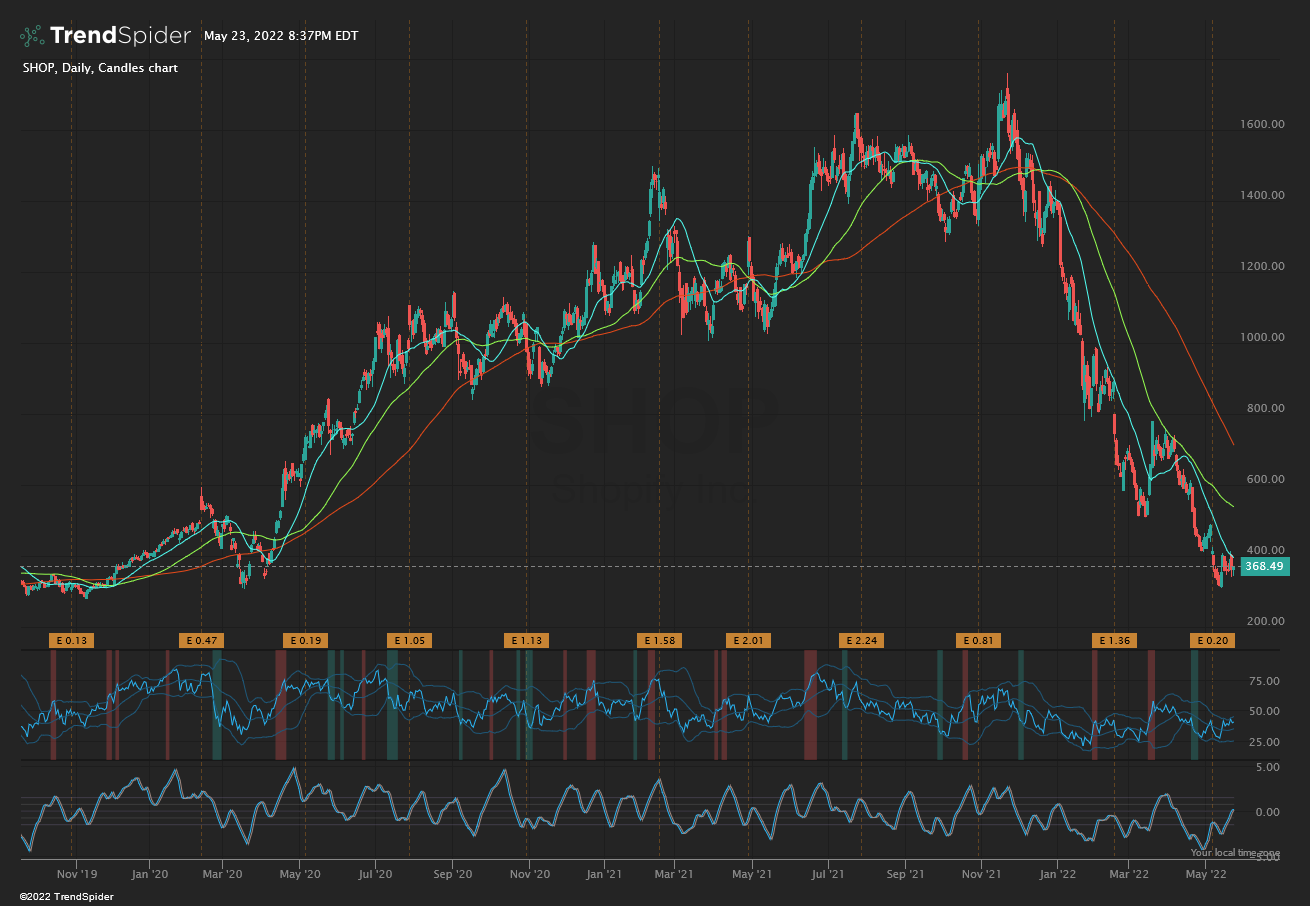Image resolution: width=1310 pixels, height=906 pixels.
Task: Select the E 0.20 earnings marker
Action: [x=1212, y=640]
